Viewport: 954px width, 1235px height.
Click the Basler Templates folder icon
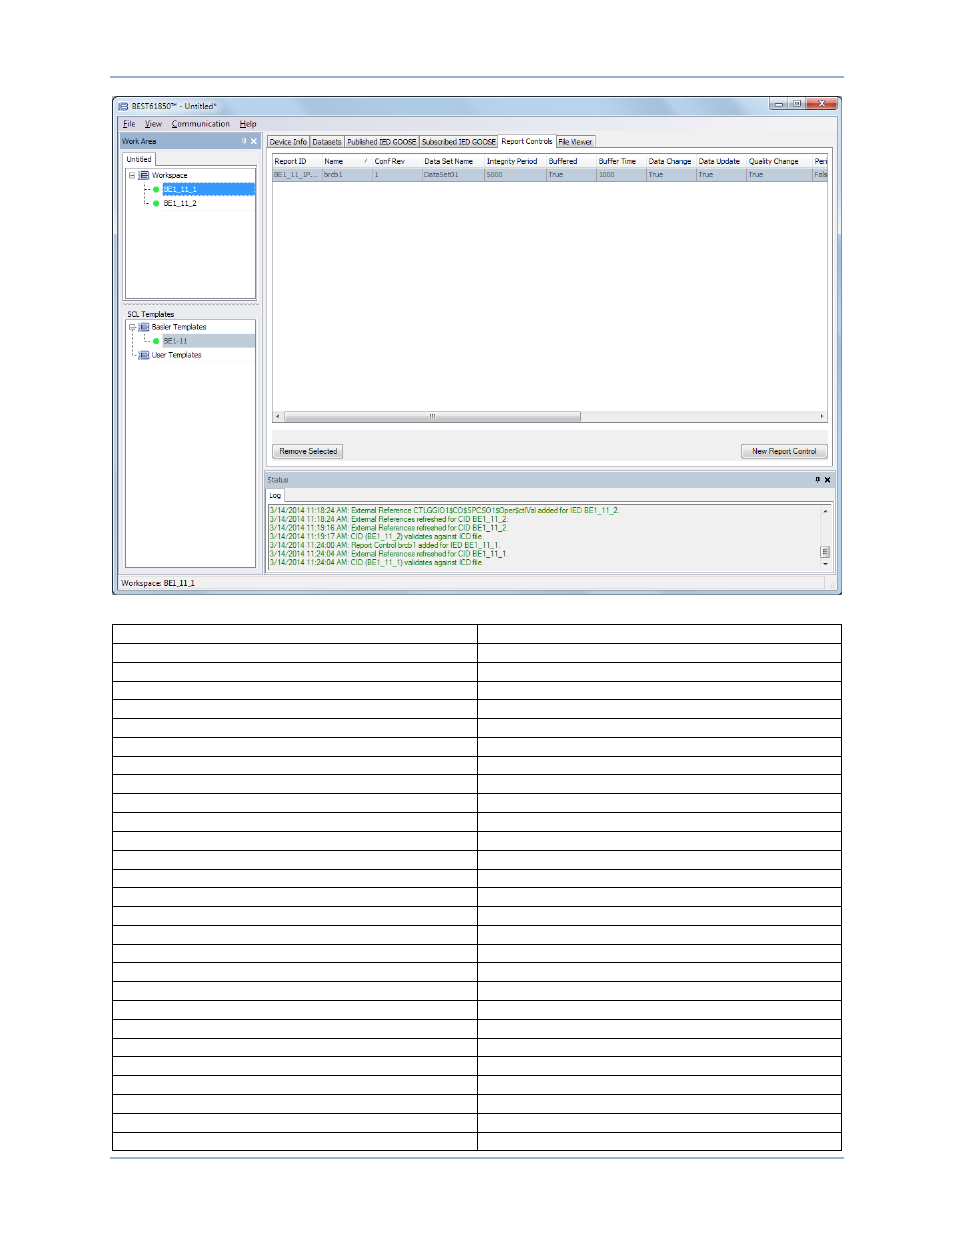coord(144,327)
